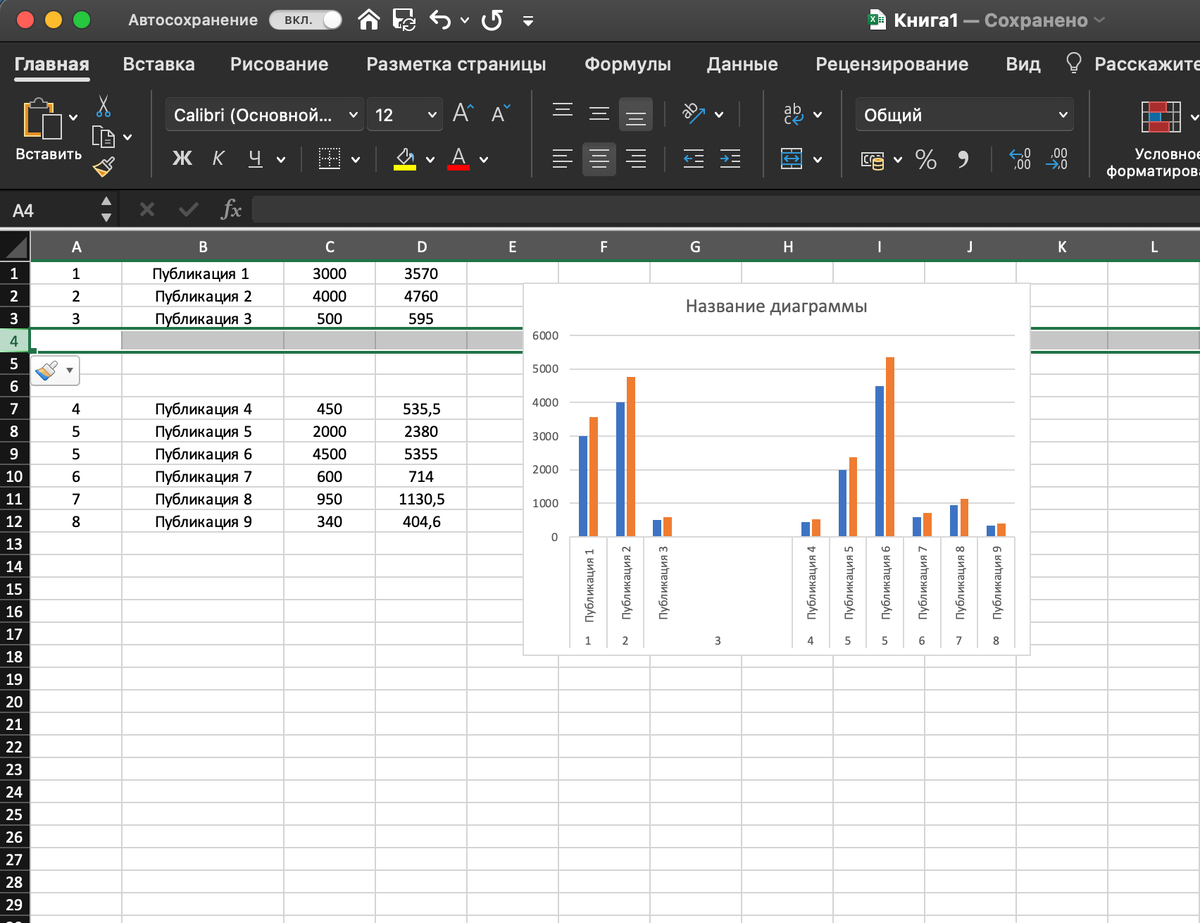
Task: Click the fx insert function button
Action: (230, 210)
